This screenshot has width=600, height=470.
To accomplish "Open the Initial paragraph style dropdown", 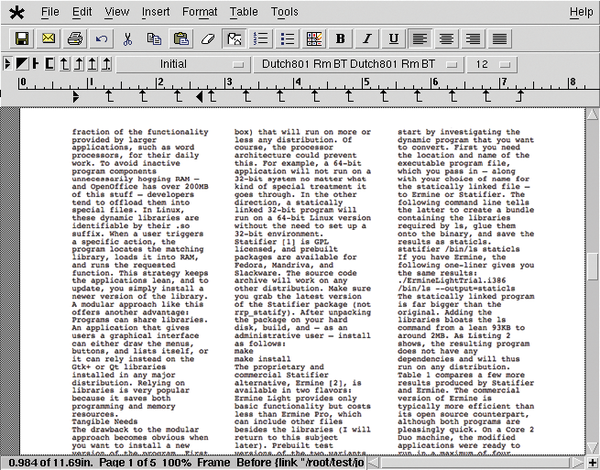I will coord(181,64).
